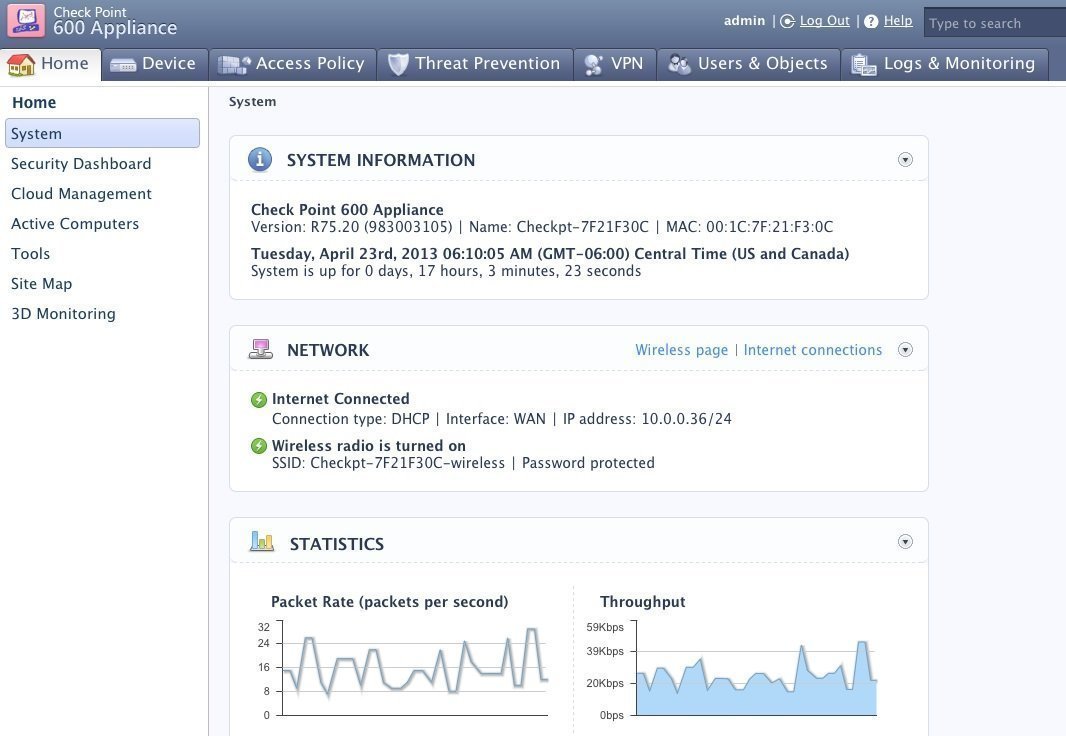Switch to the VPN tab

point(614,64)
